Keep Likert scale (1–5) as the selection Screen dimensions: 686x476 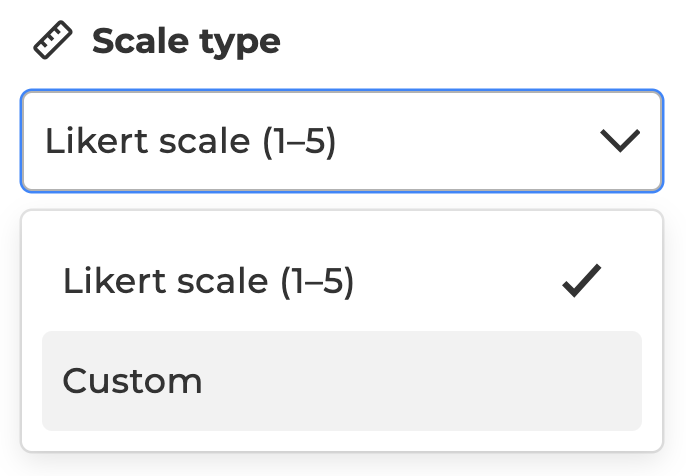(x=342, y=281)
